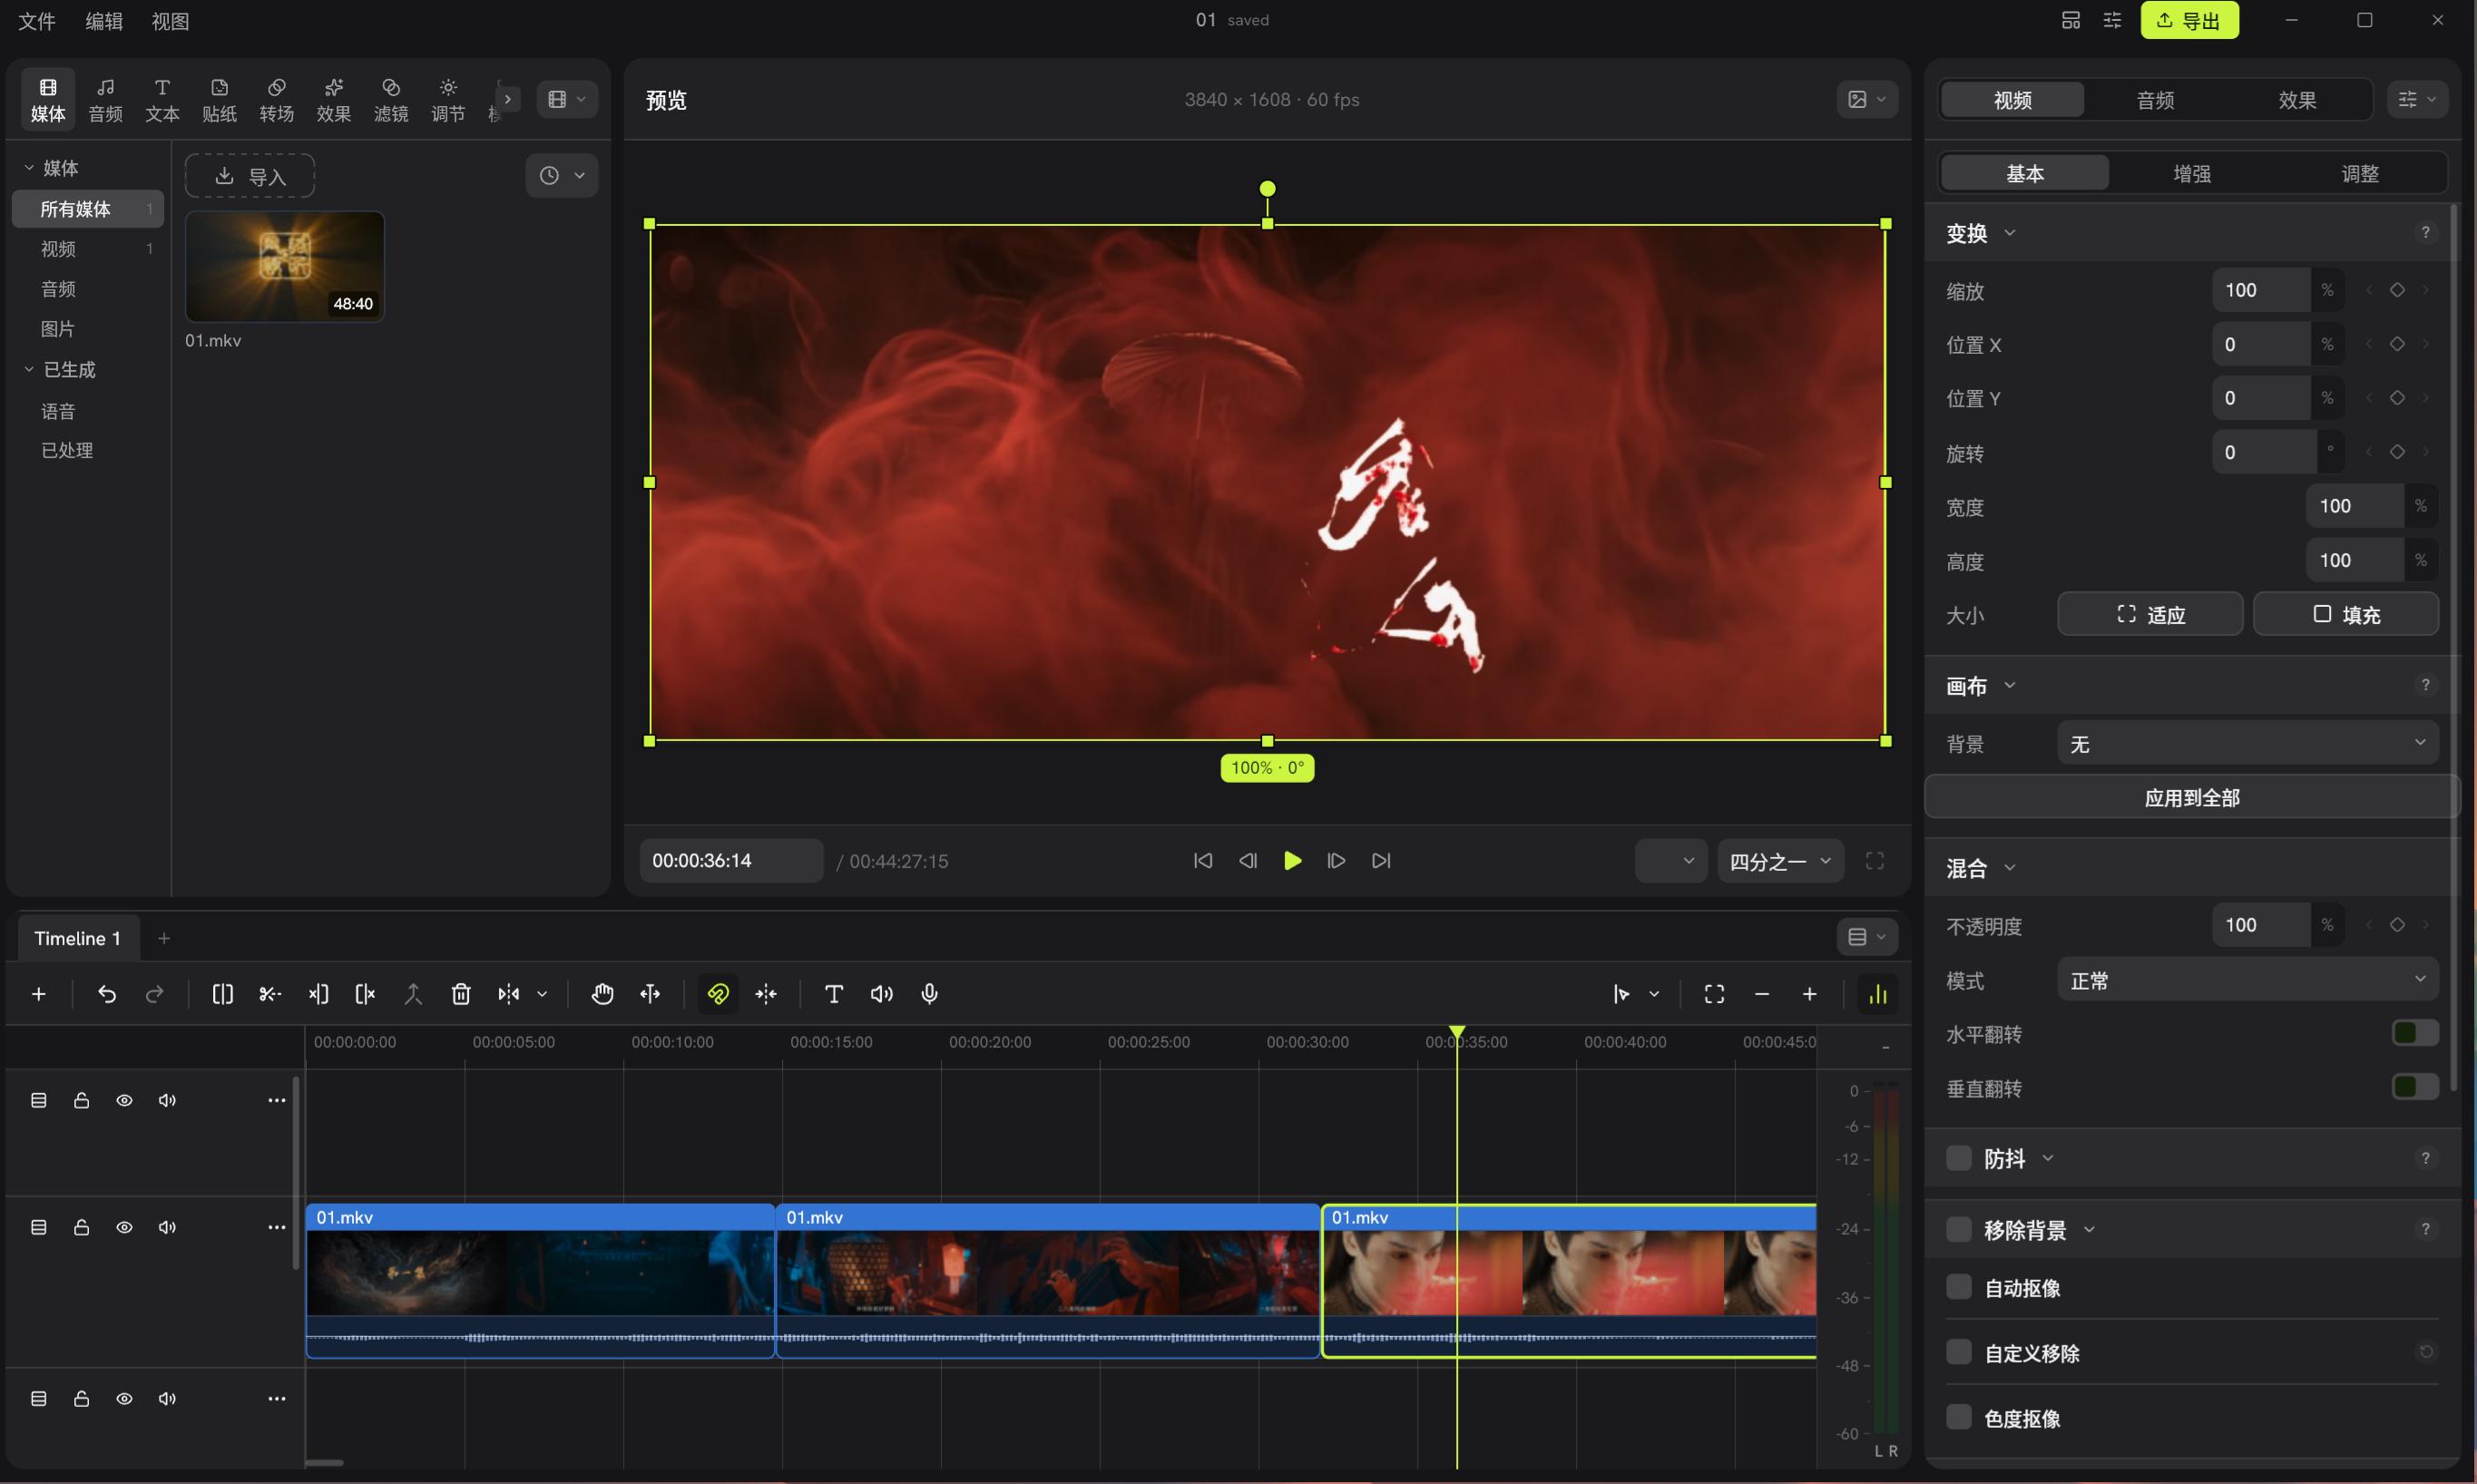The image size is (2477, 1484).
Task: Open the 贴纸 stickers panel
Action: pyautogui.click(x=219, y=99)
